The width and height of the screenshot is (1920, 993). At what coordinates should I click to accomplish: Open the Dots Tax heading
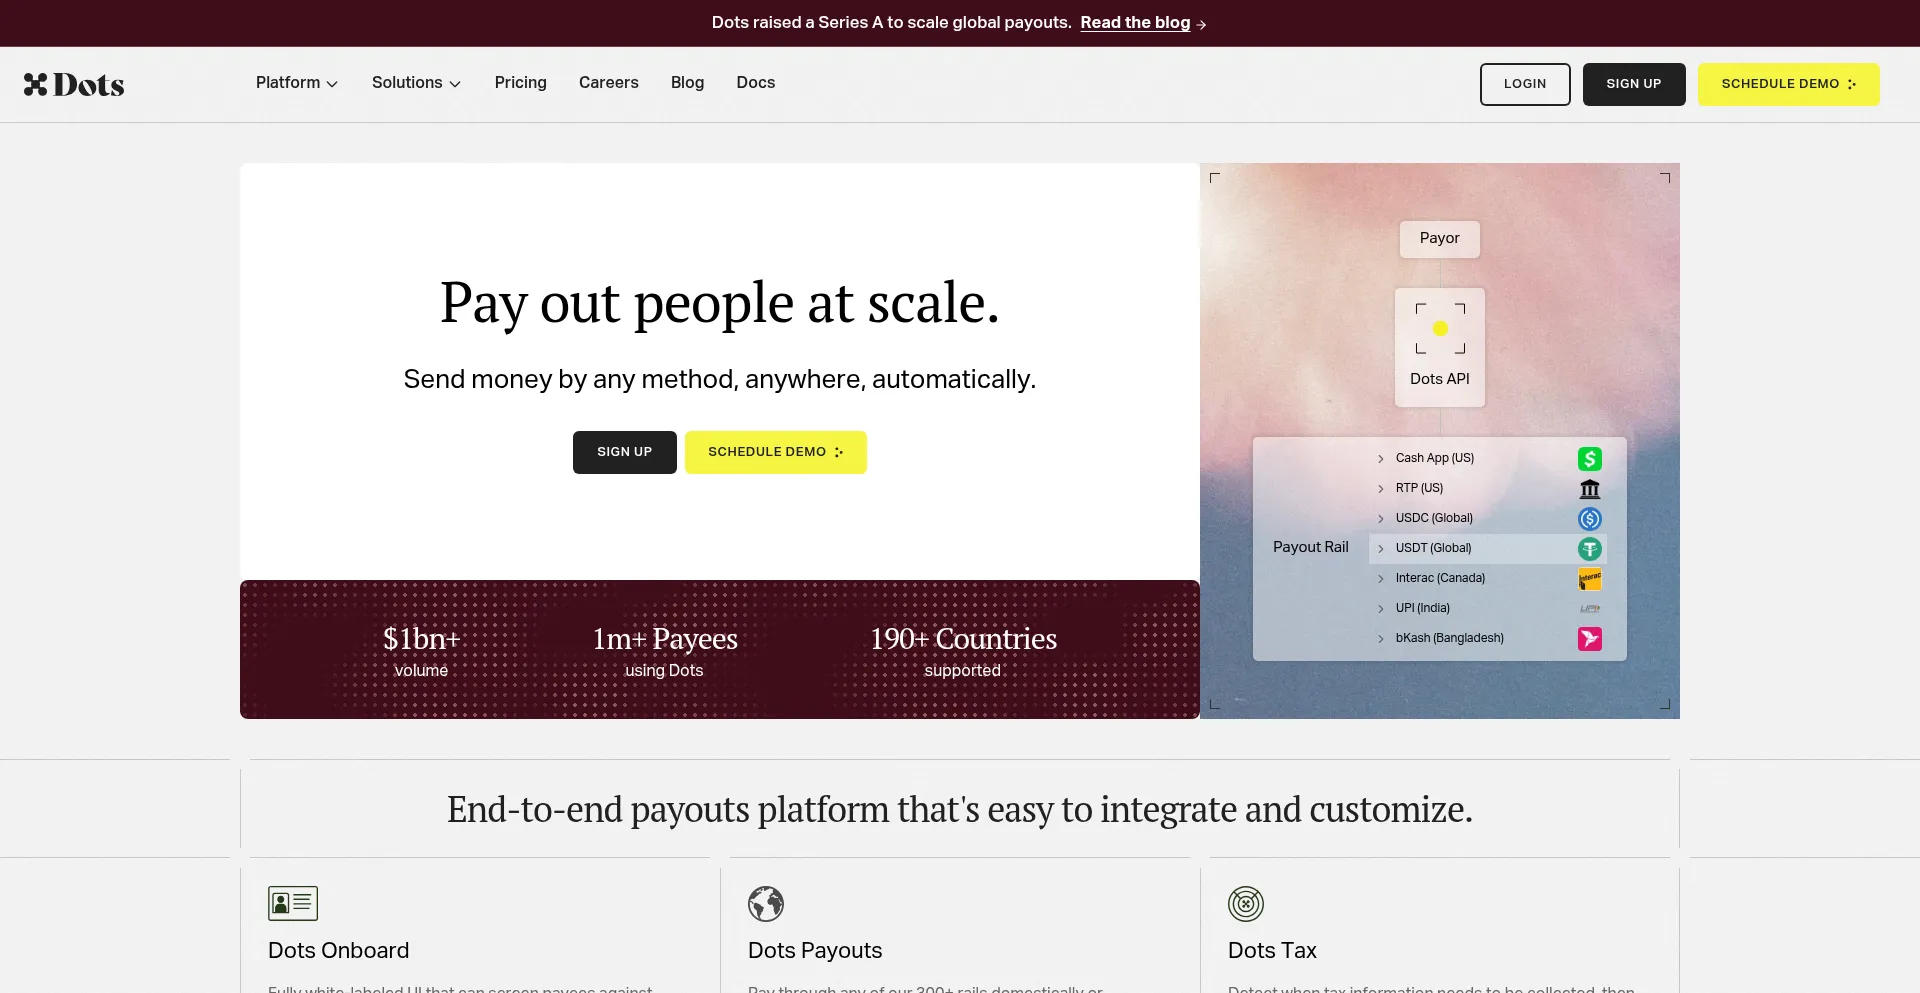pos(1272,951)
